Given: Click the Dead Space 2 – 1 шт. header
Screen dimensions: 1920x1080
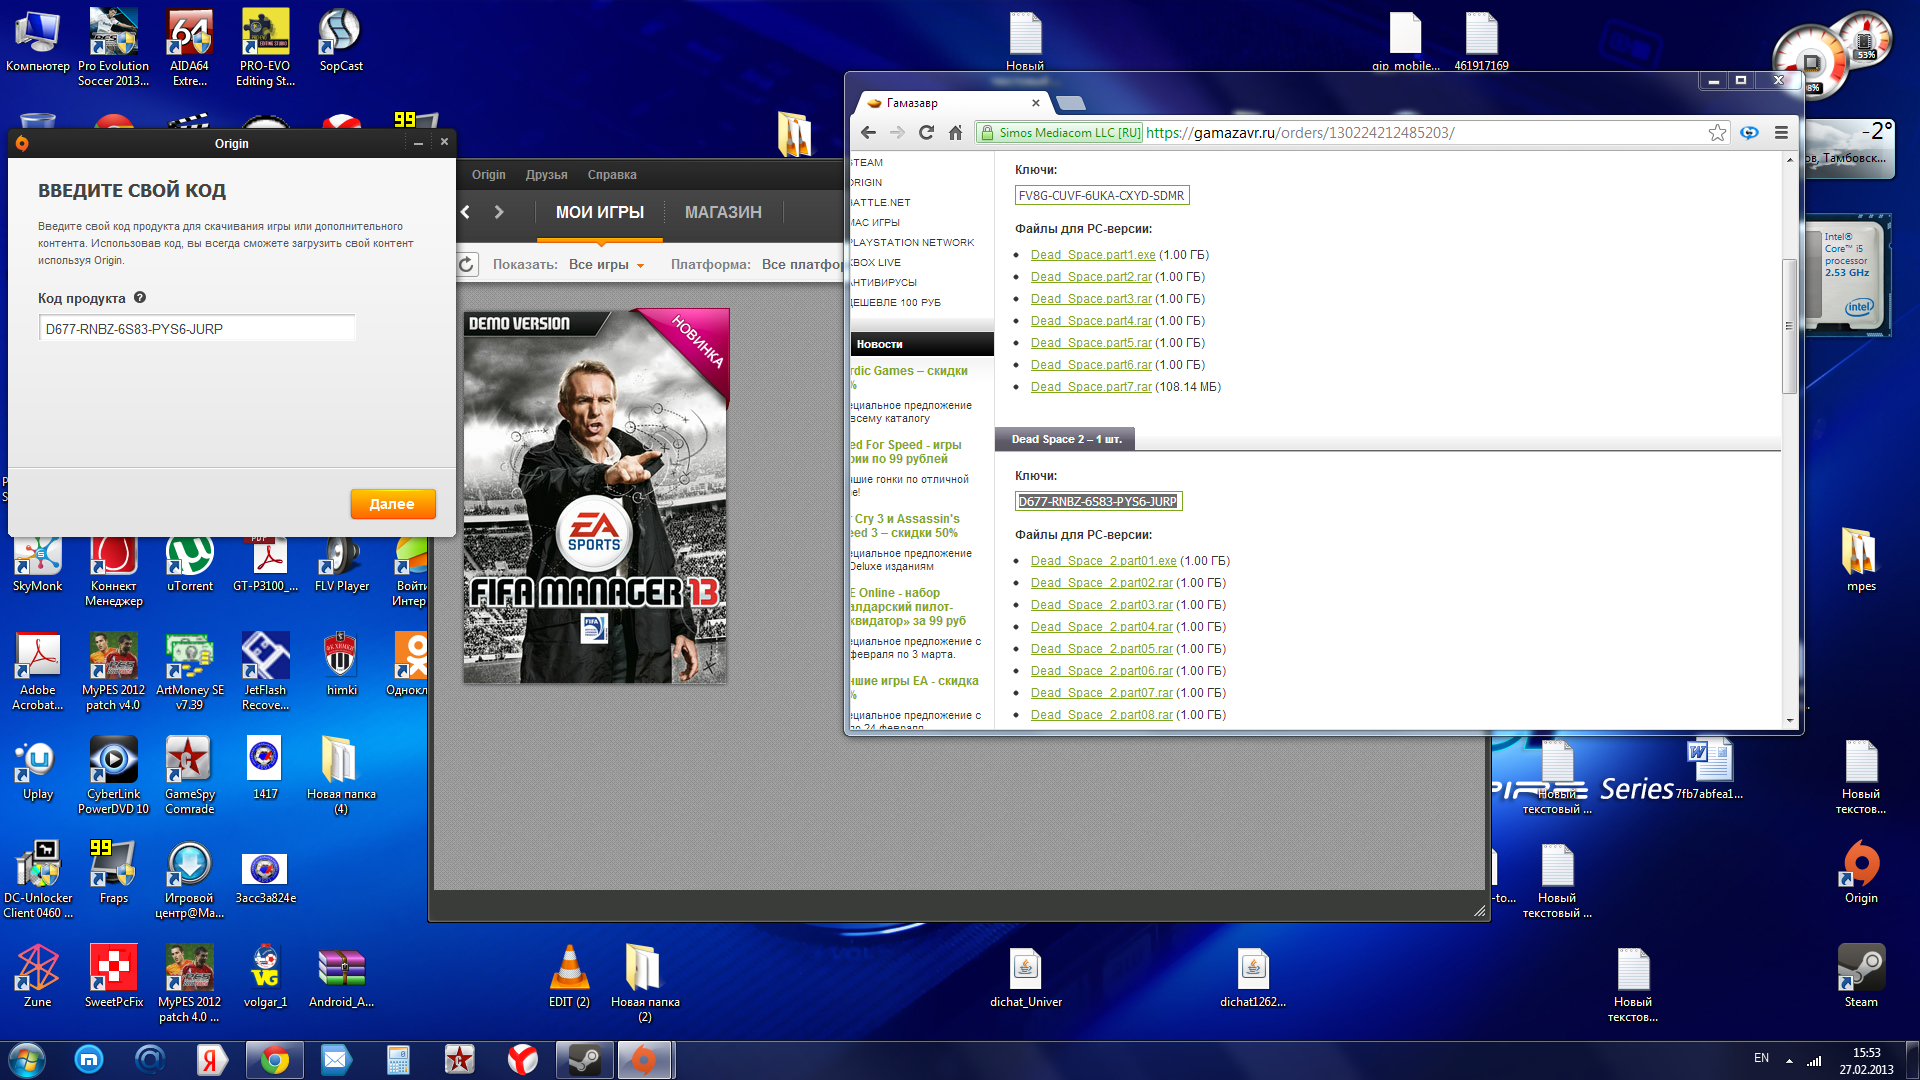Looking at the screenshot, I should click(1066, 439).
